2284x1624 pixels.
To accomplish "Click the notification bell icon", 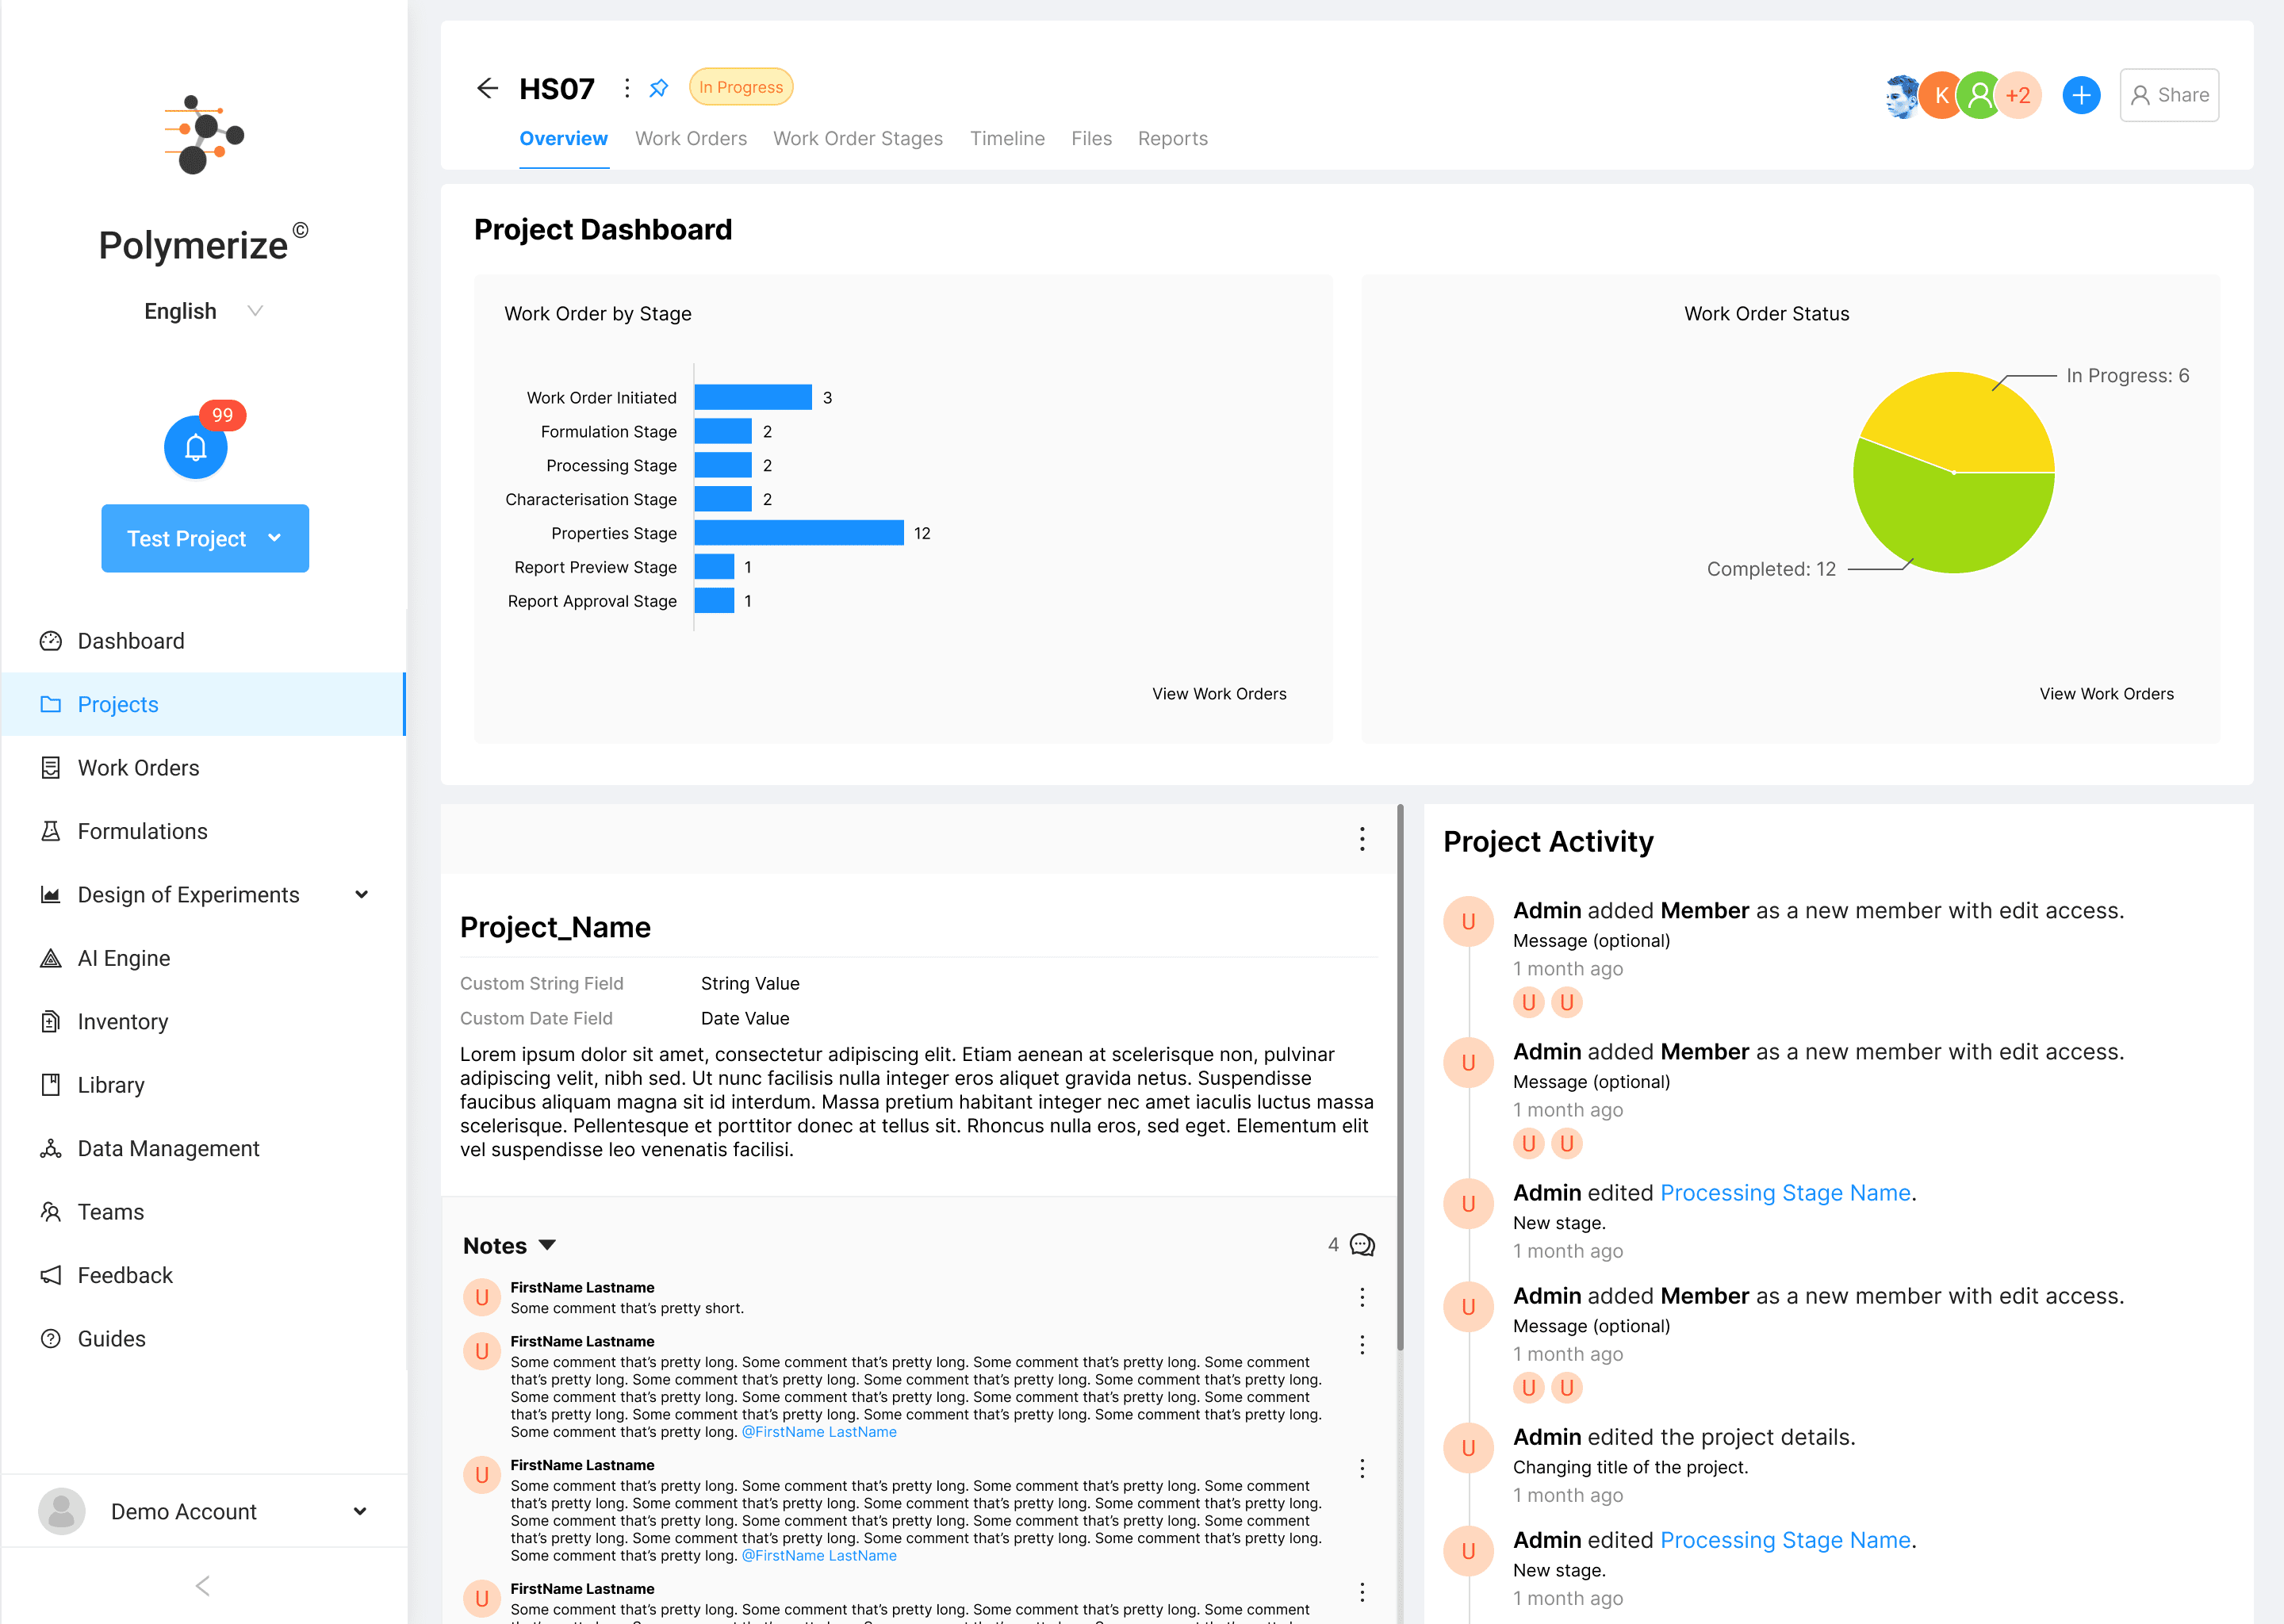I will tap(195, 447).
